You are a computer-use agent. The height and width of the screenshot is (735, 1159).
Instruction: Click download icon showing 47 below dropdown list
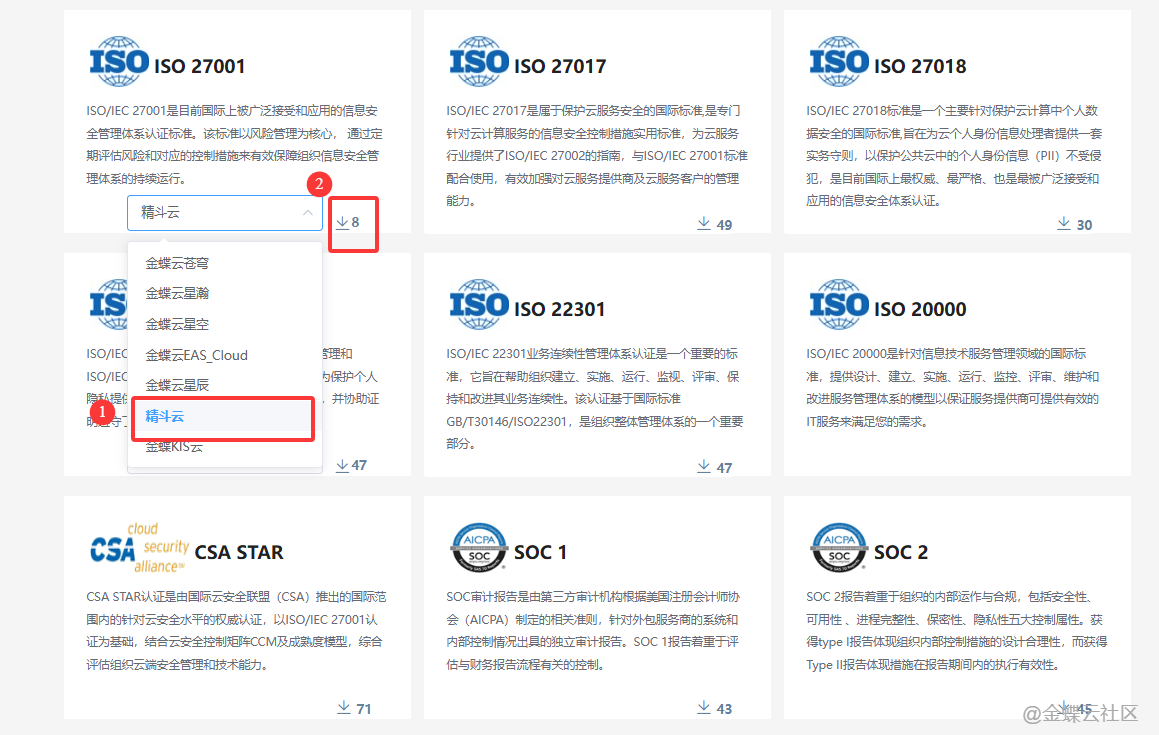(x=342, y=465)
